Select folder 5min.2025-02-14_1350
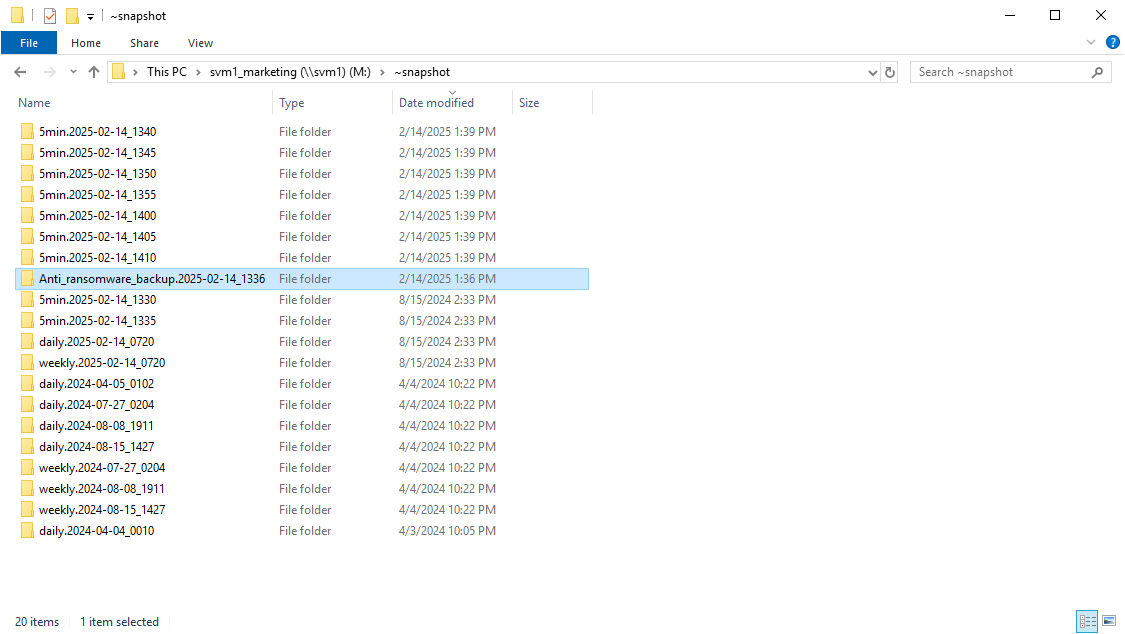 coord(98,174)
